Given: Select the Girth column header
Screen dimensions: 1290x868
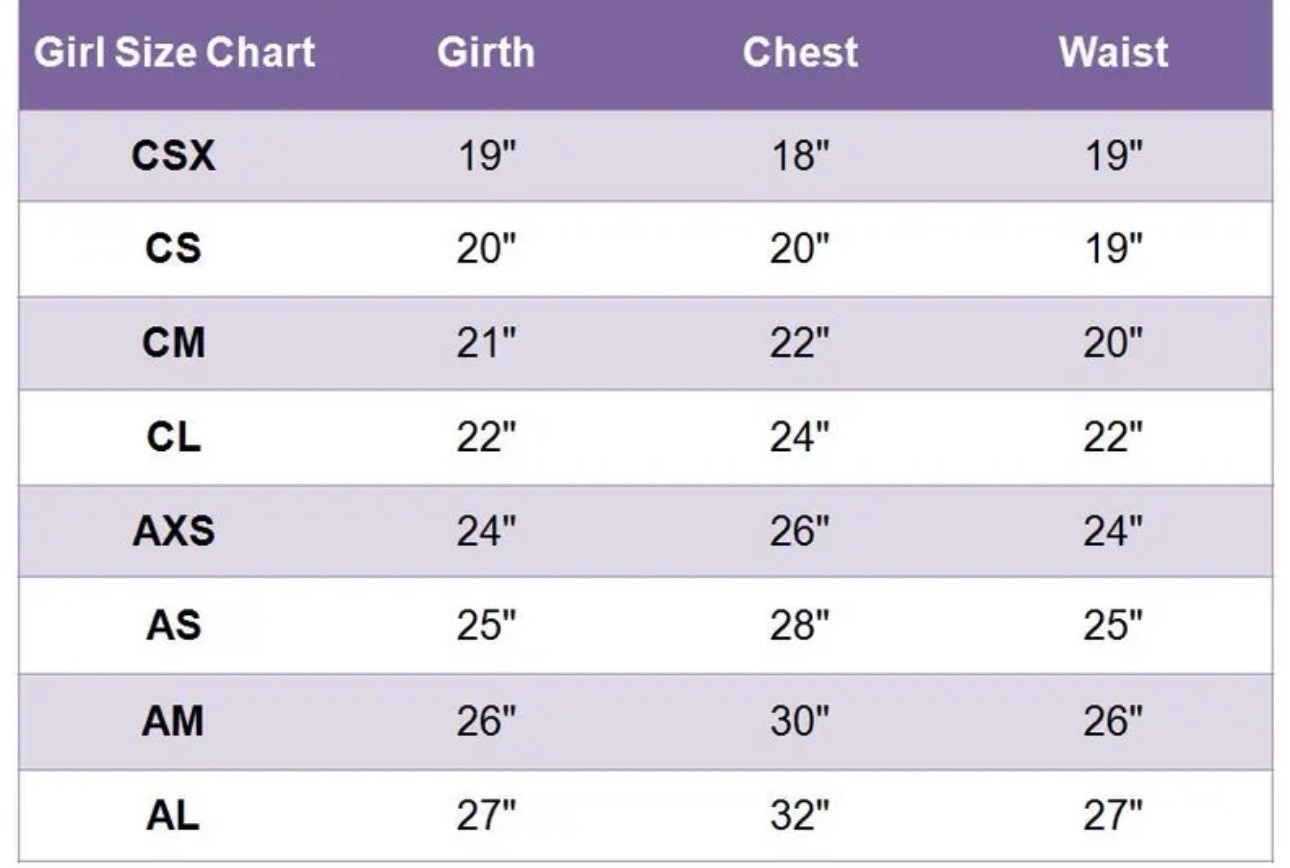Looking at the screenshot, I should coord(486,53).
